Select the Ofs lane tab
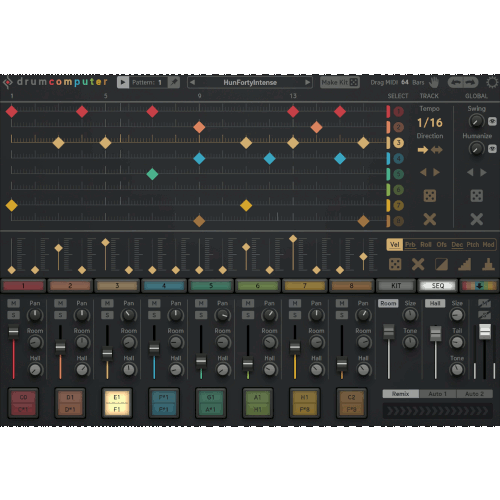This screenshot has height=500, width=500. point(441,245)
